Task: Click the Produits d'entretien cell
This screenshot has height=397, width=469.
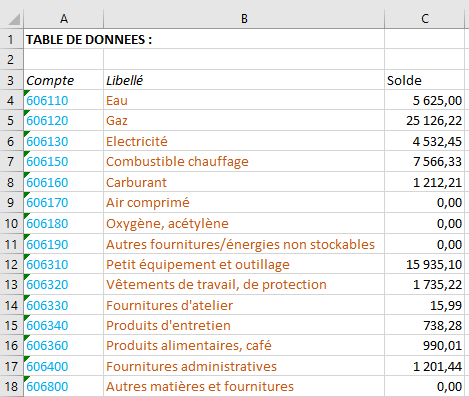Action: click(x=244, y=325)
